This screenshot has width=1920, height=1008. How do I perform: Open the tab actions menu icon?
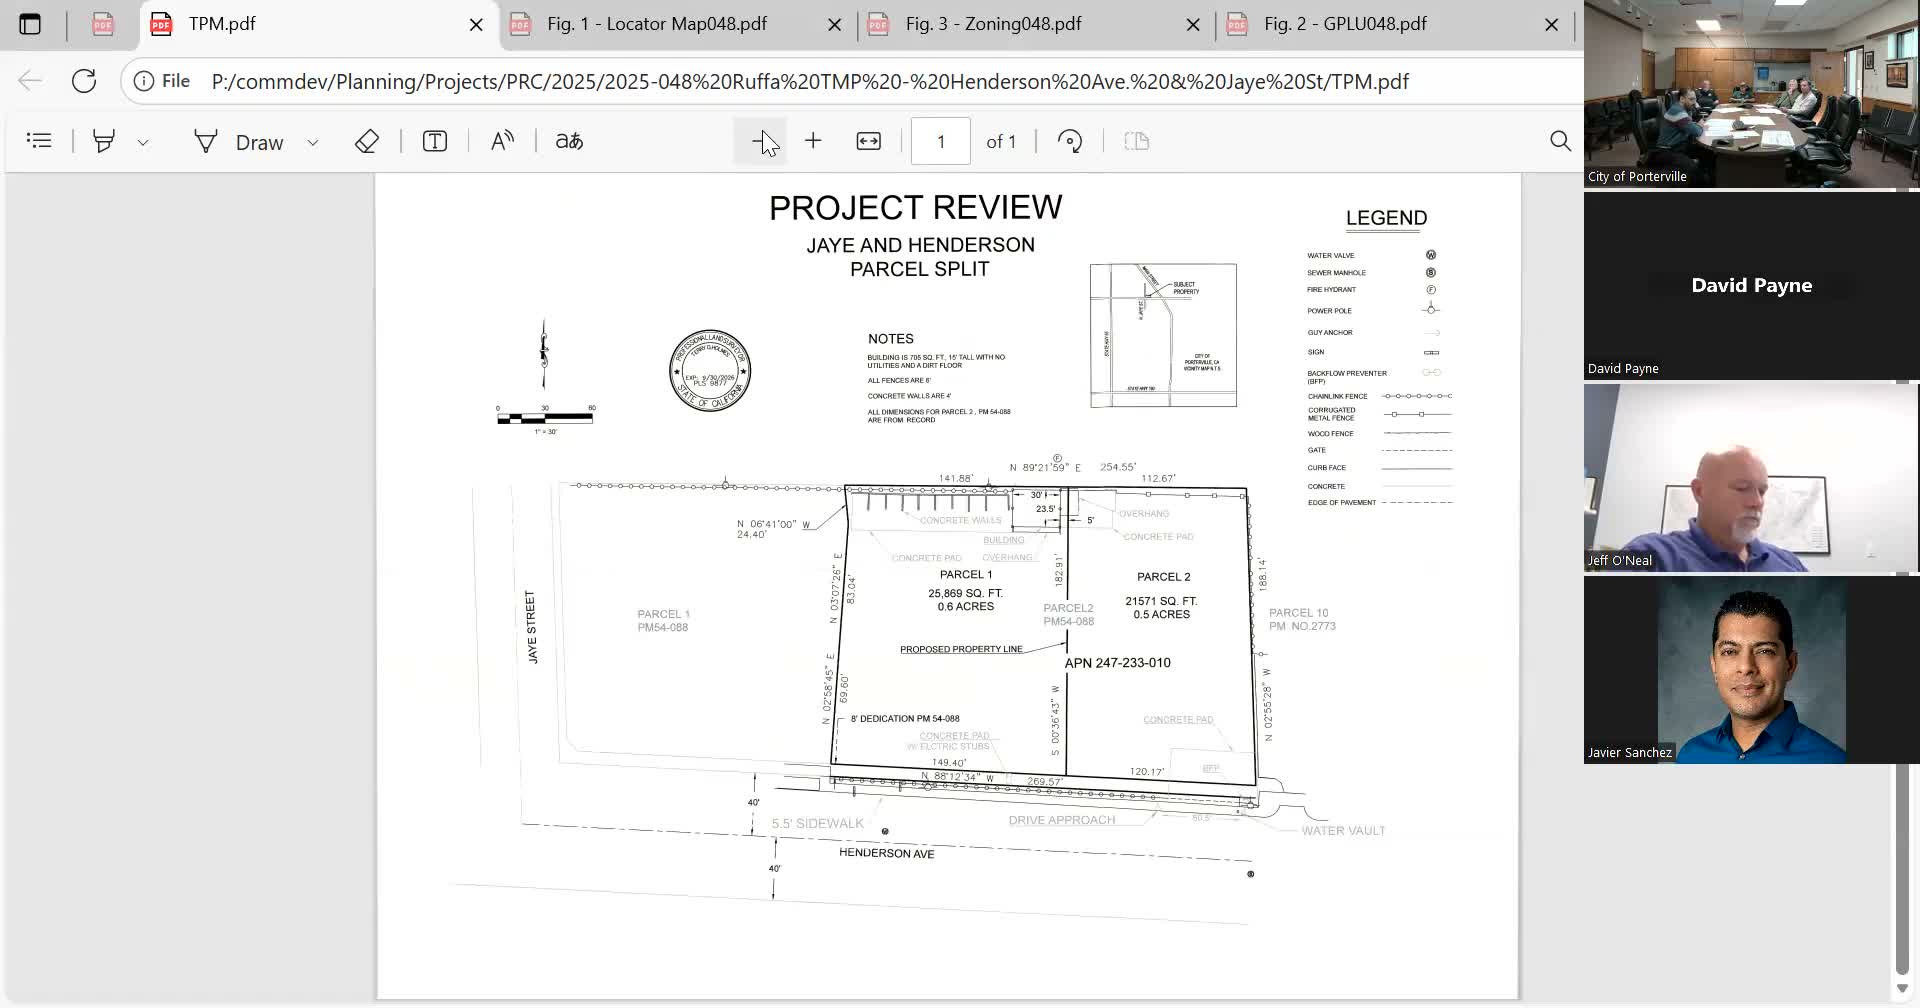[x=30, y=24]
